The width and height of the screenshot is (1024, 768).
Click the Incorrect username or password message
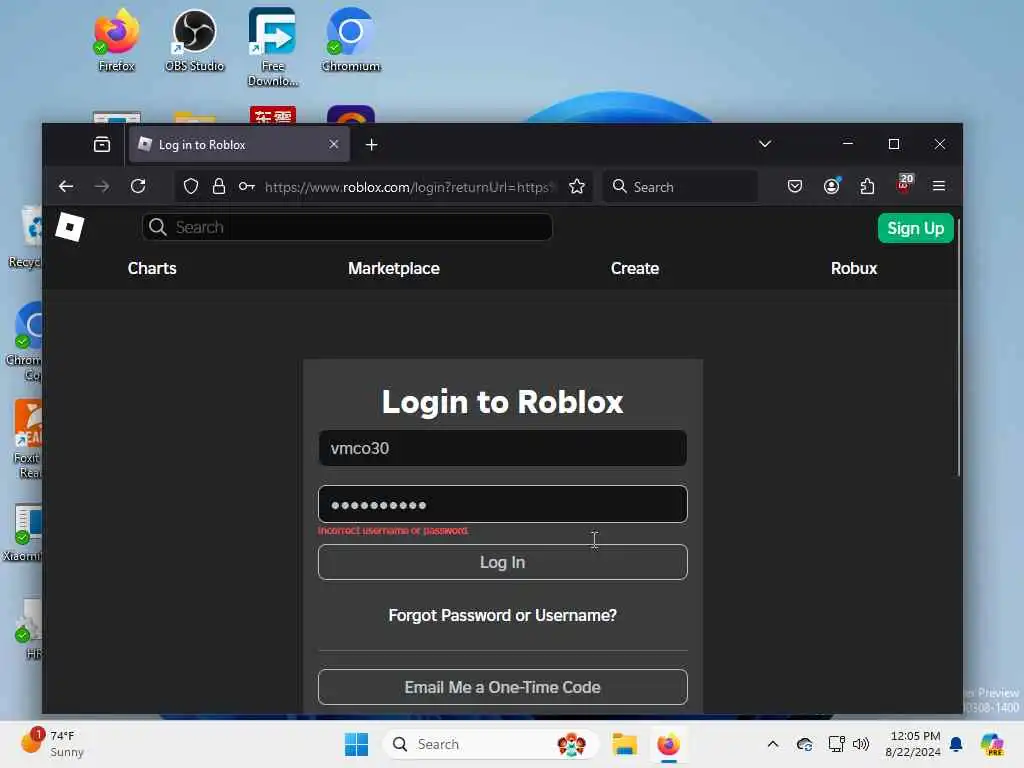pos(393,531)
